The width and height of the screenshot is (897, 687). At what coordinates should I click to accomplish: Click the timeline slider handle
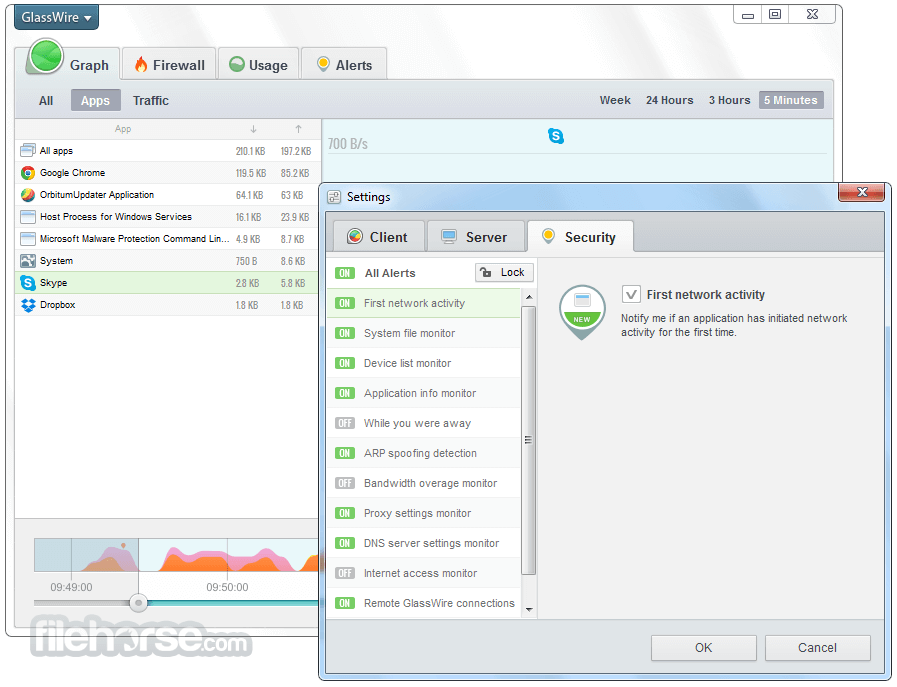coord(138,603)
